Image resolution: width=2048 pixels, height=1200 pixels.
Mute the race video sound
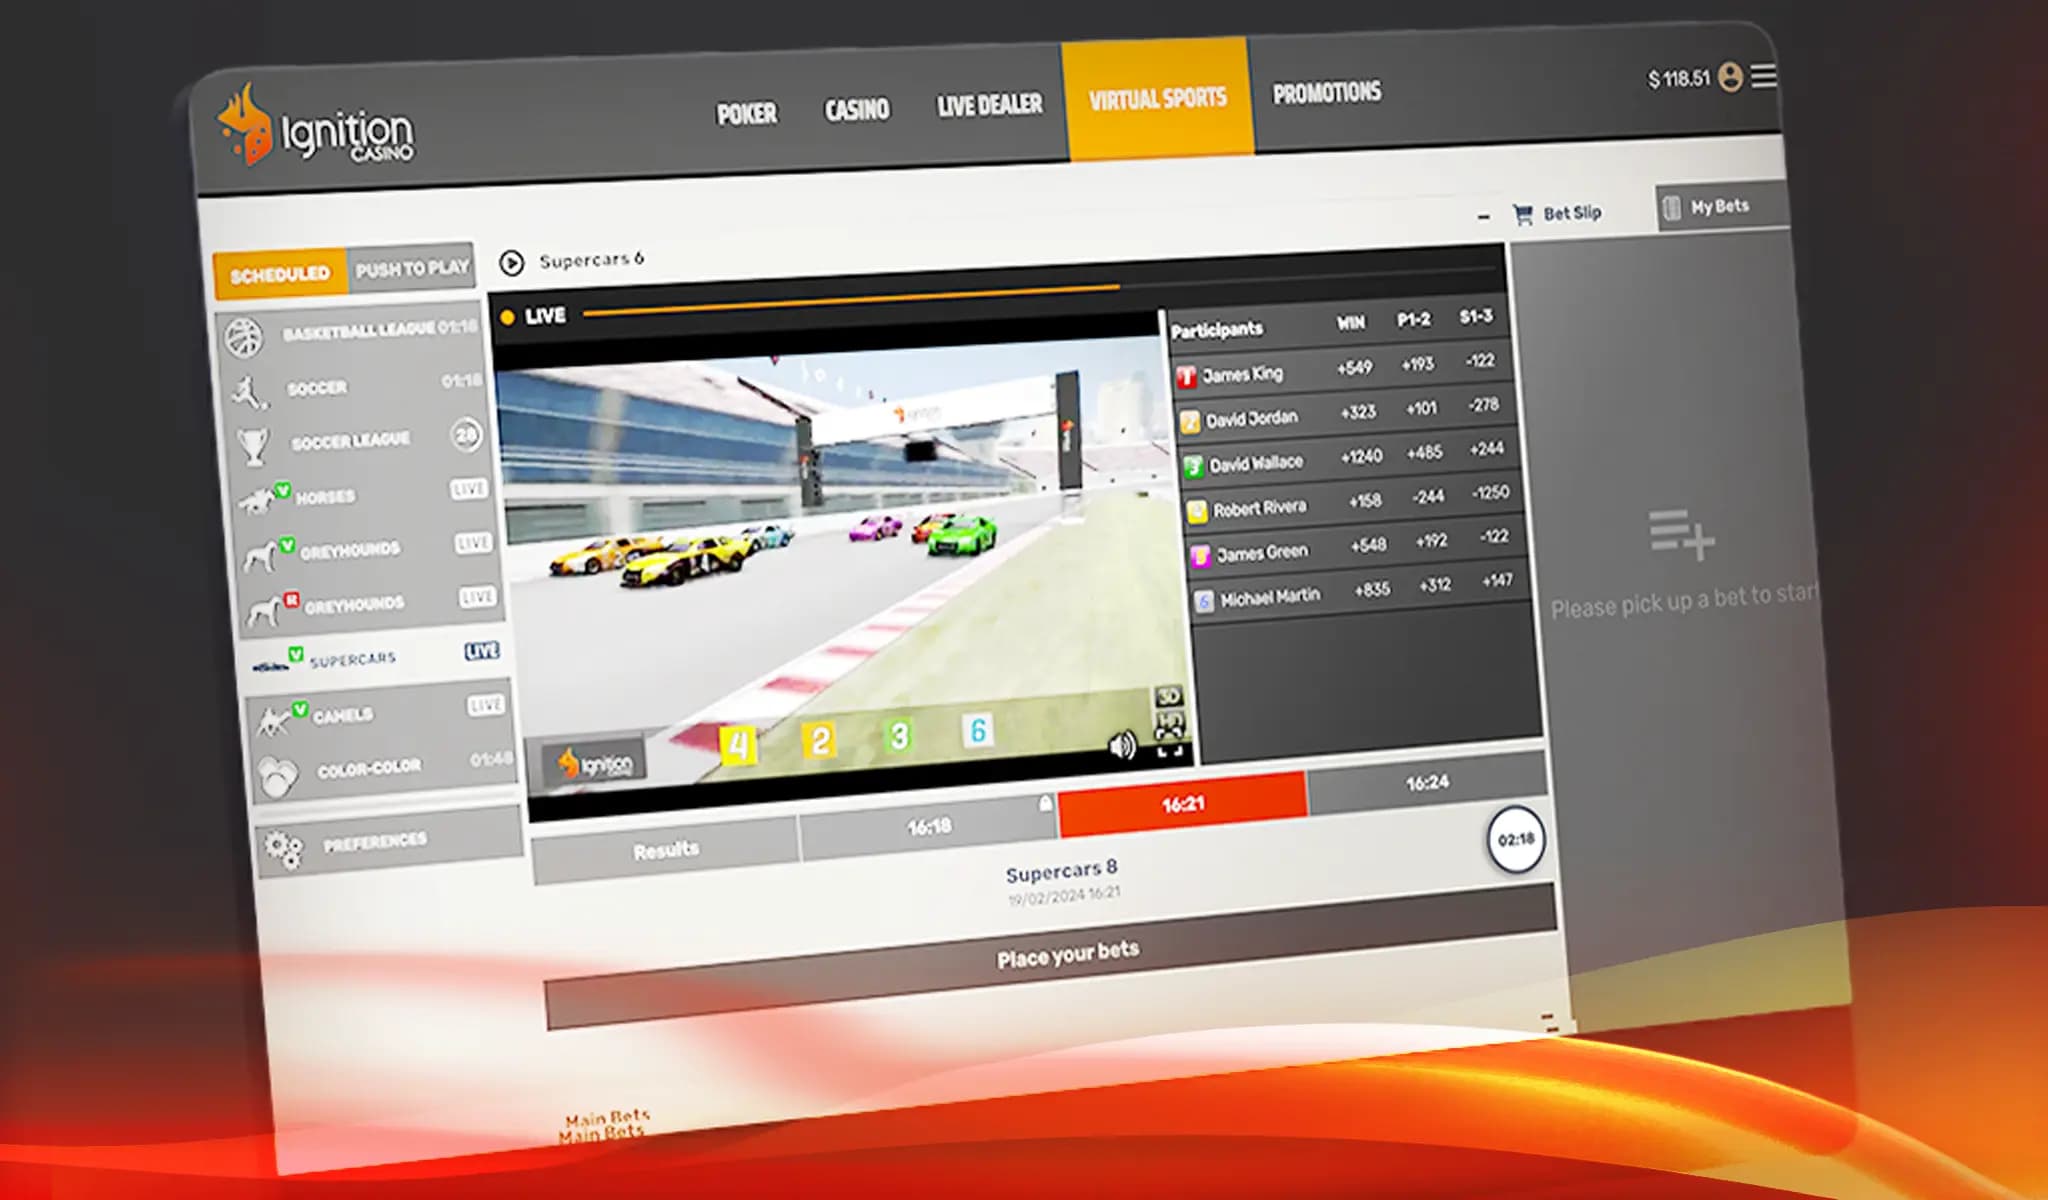[x=1122, y=745]
